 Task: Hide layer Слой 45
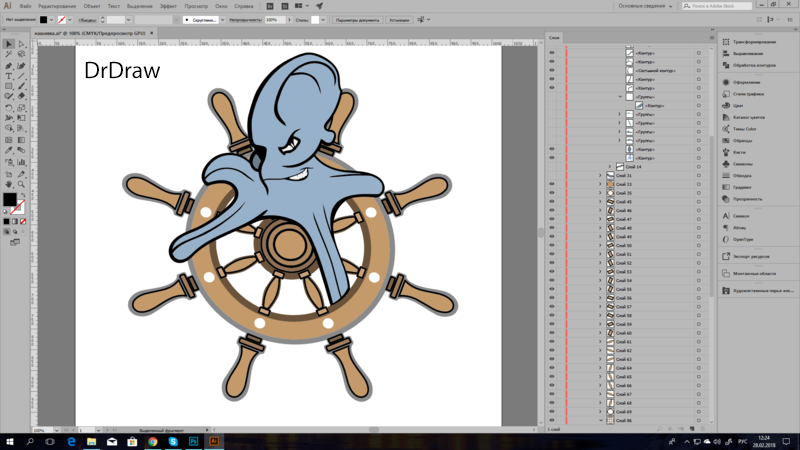click(x=552, y=202)
